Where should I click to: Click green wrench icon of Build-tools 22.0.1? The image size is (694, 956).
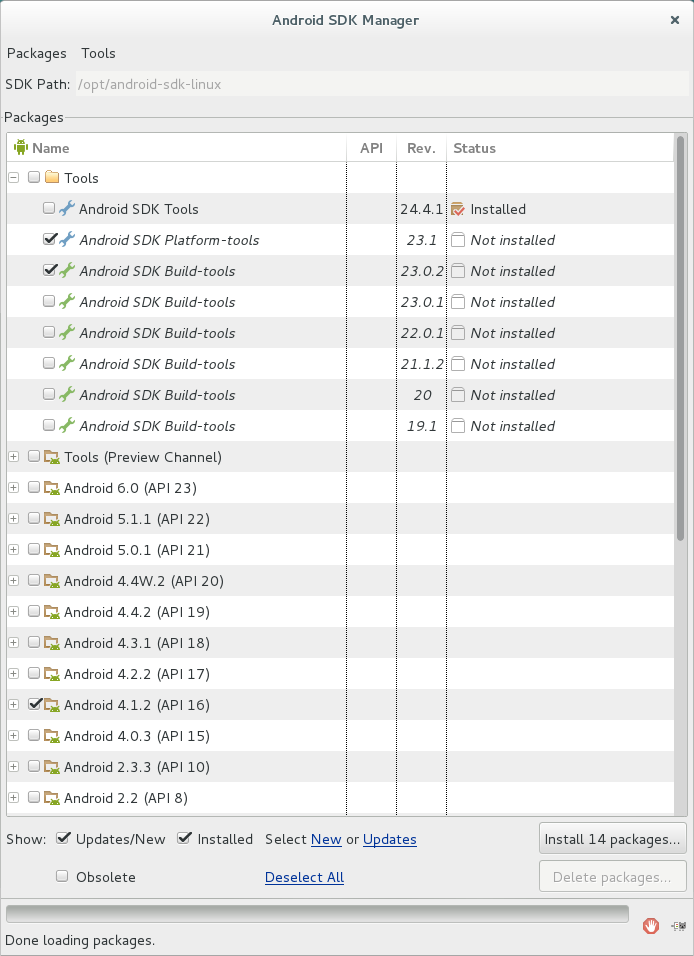tap(67, 333)
